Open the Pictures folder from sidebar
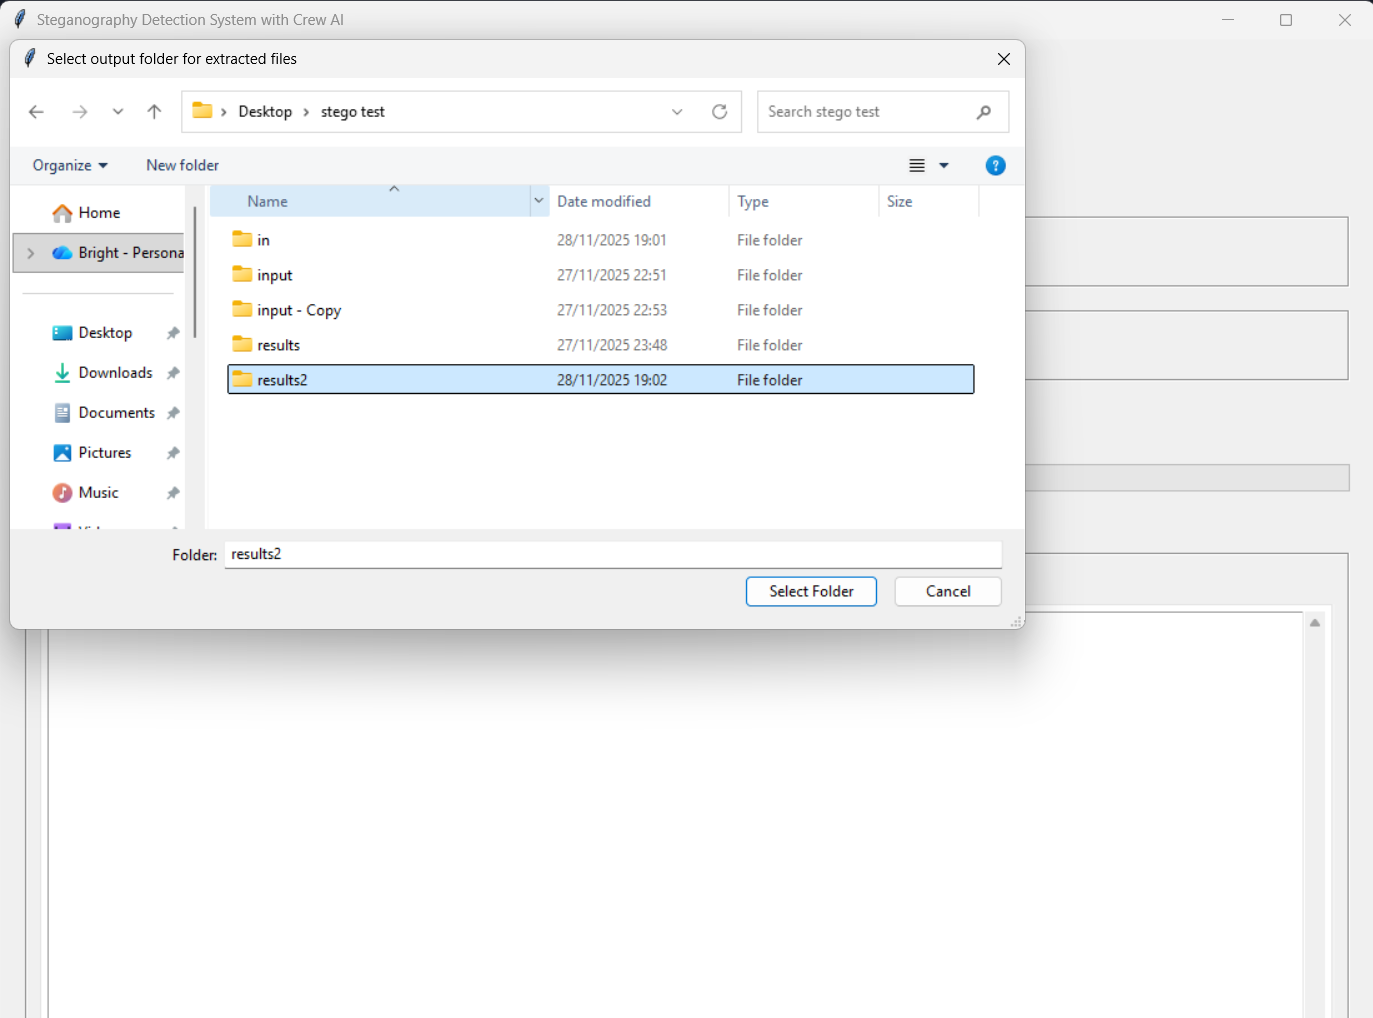 (104, 452)
